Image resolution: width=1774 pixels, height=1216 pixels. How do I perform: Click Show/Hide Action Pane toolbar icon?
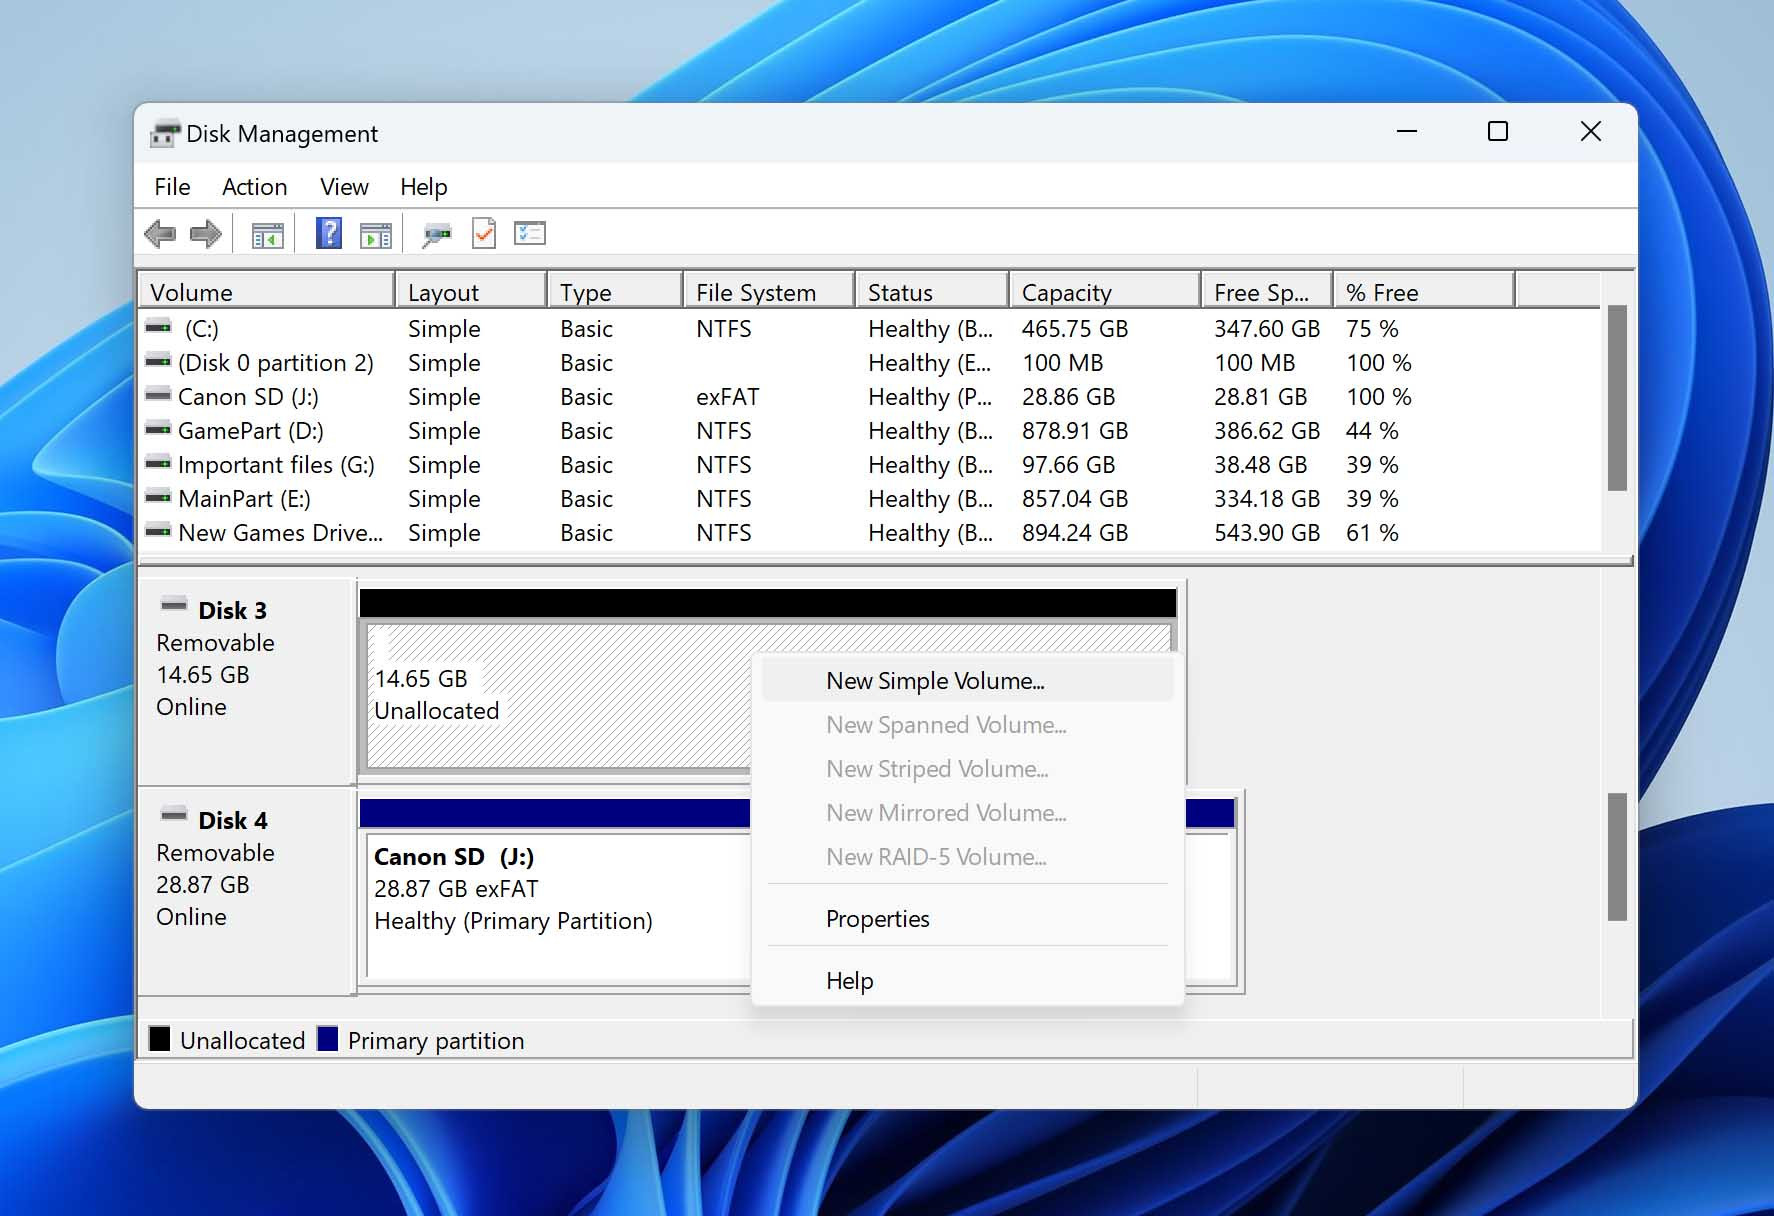(x=376, y=235)
